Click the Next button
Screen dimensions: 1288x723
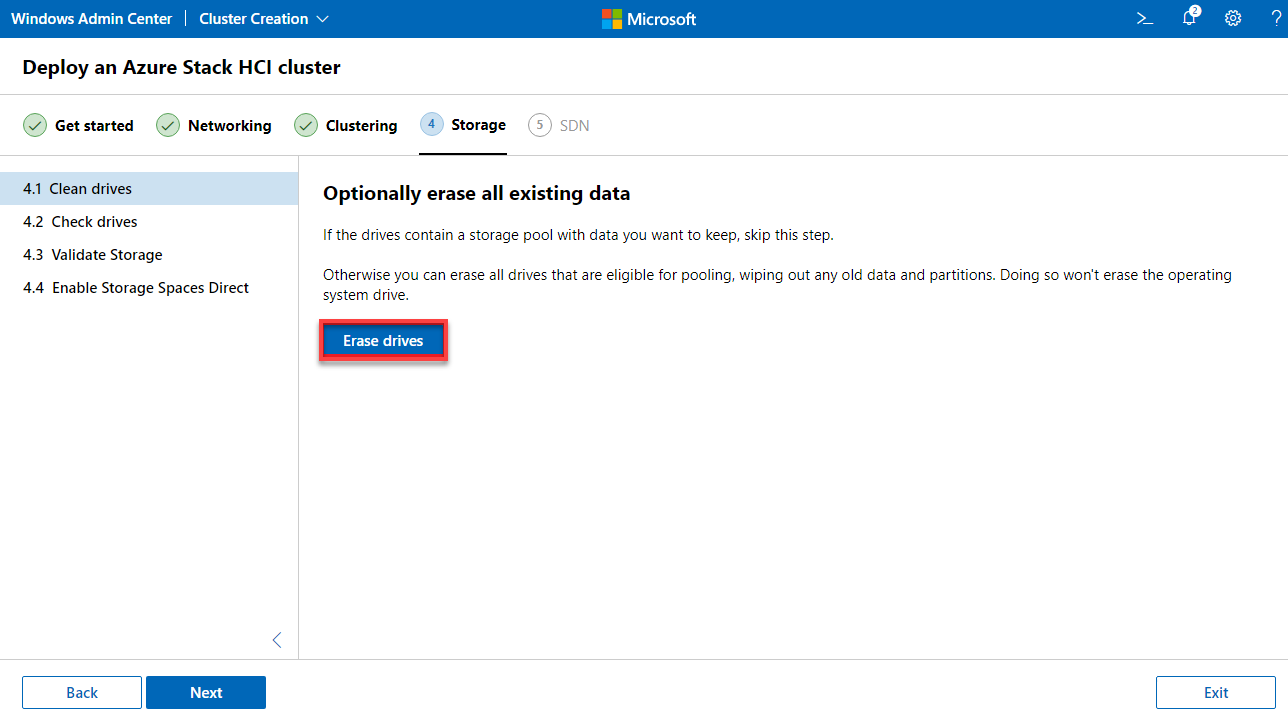206,692
